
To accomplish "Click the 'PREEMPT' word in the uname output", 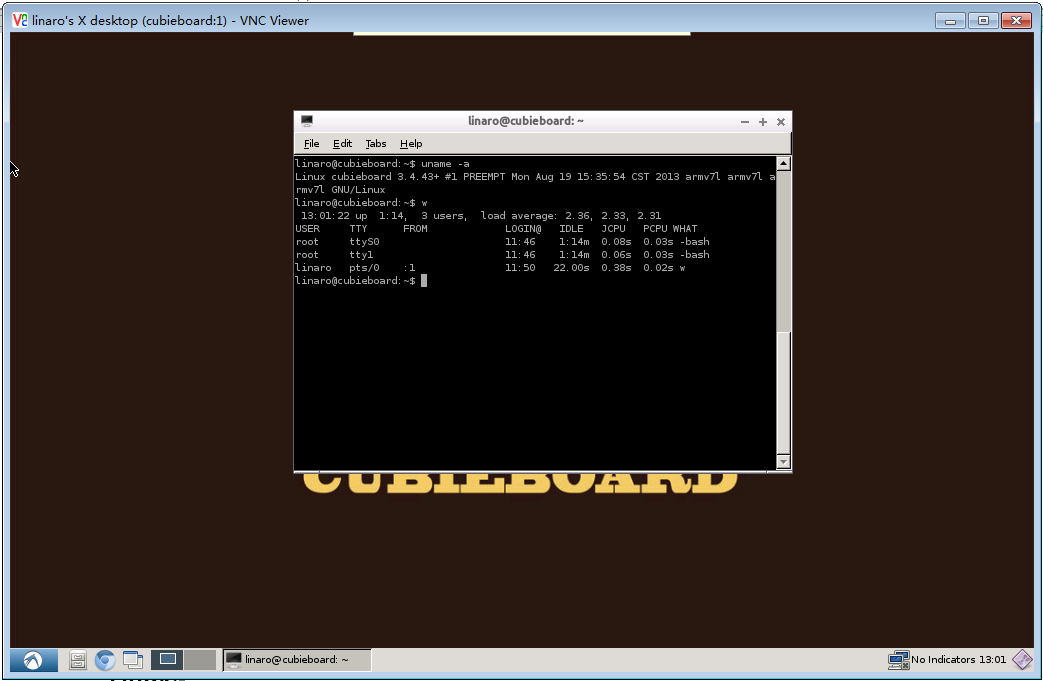I will coord(484,177).
